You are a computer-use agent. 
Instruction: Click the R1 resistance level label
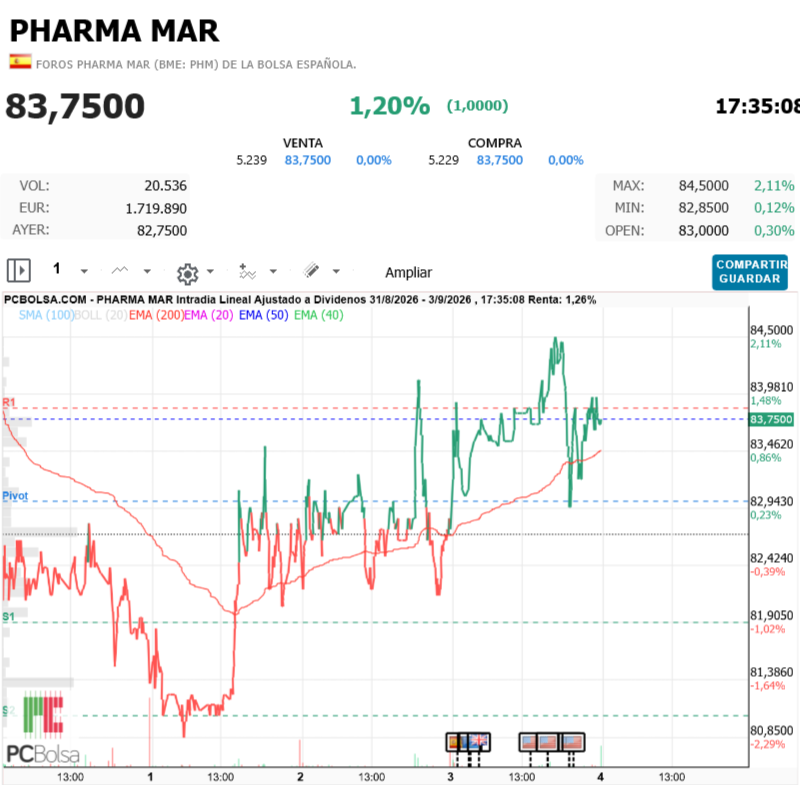(x=9, y=402)
